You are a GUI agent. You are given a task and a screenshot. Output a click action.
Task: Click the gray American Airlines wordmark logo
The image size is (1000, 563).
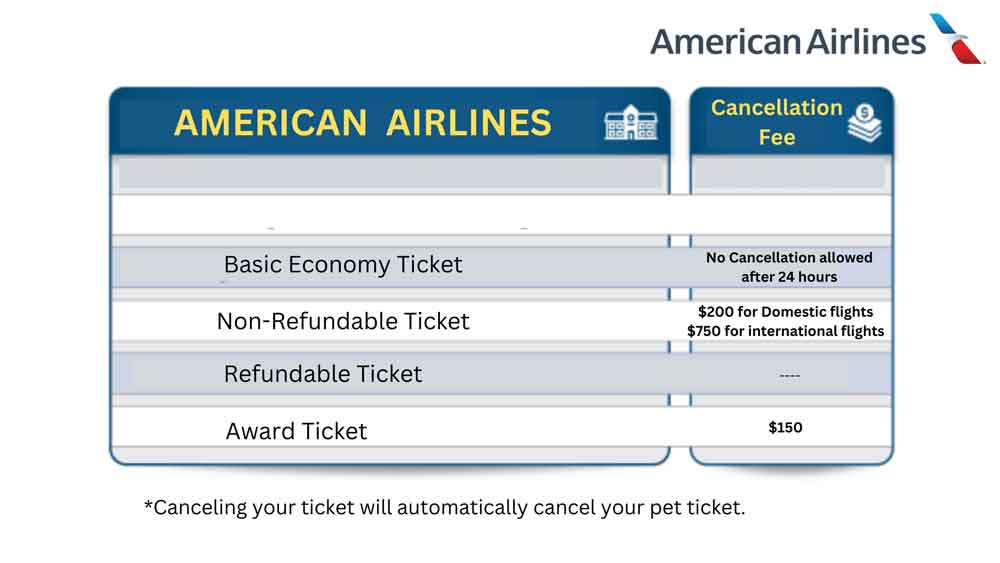pos(788,41)
